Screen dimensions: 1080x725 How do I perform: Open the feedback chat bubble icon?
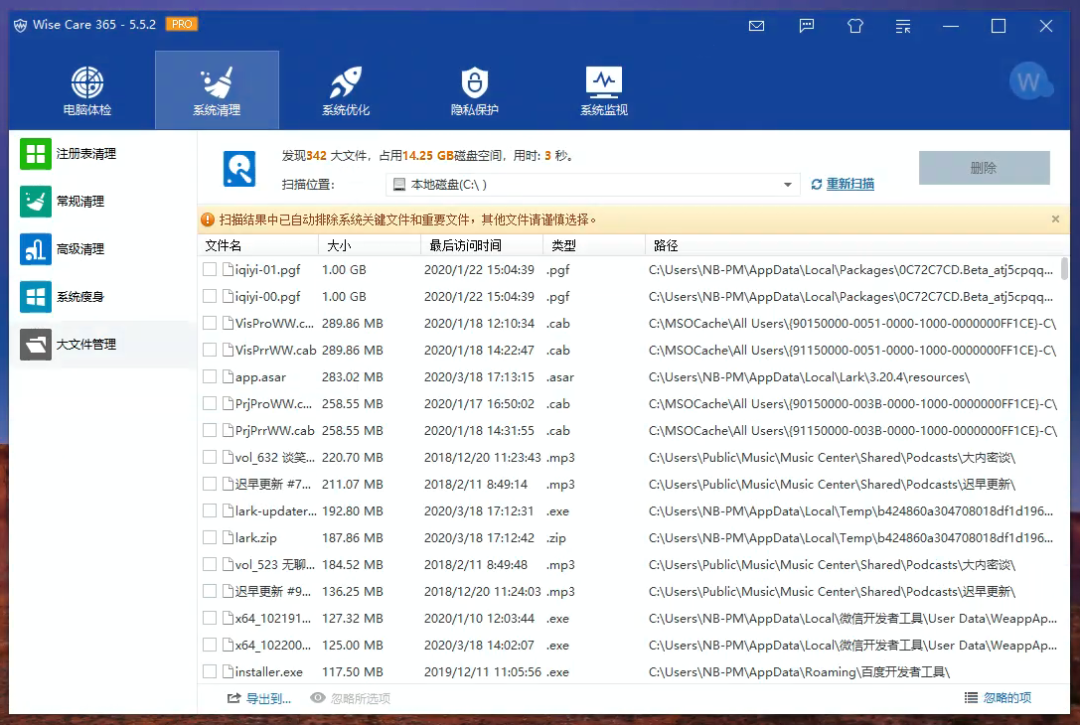click(806, 26)
